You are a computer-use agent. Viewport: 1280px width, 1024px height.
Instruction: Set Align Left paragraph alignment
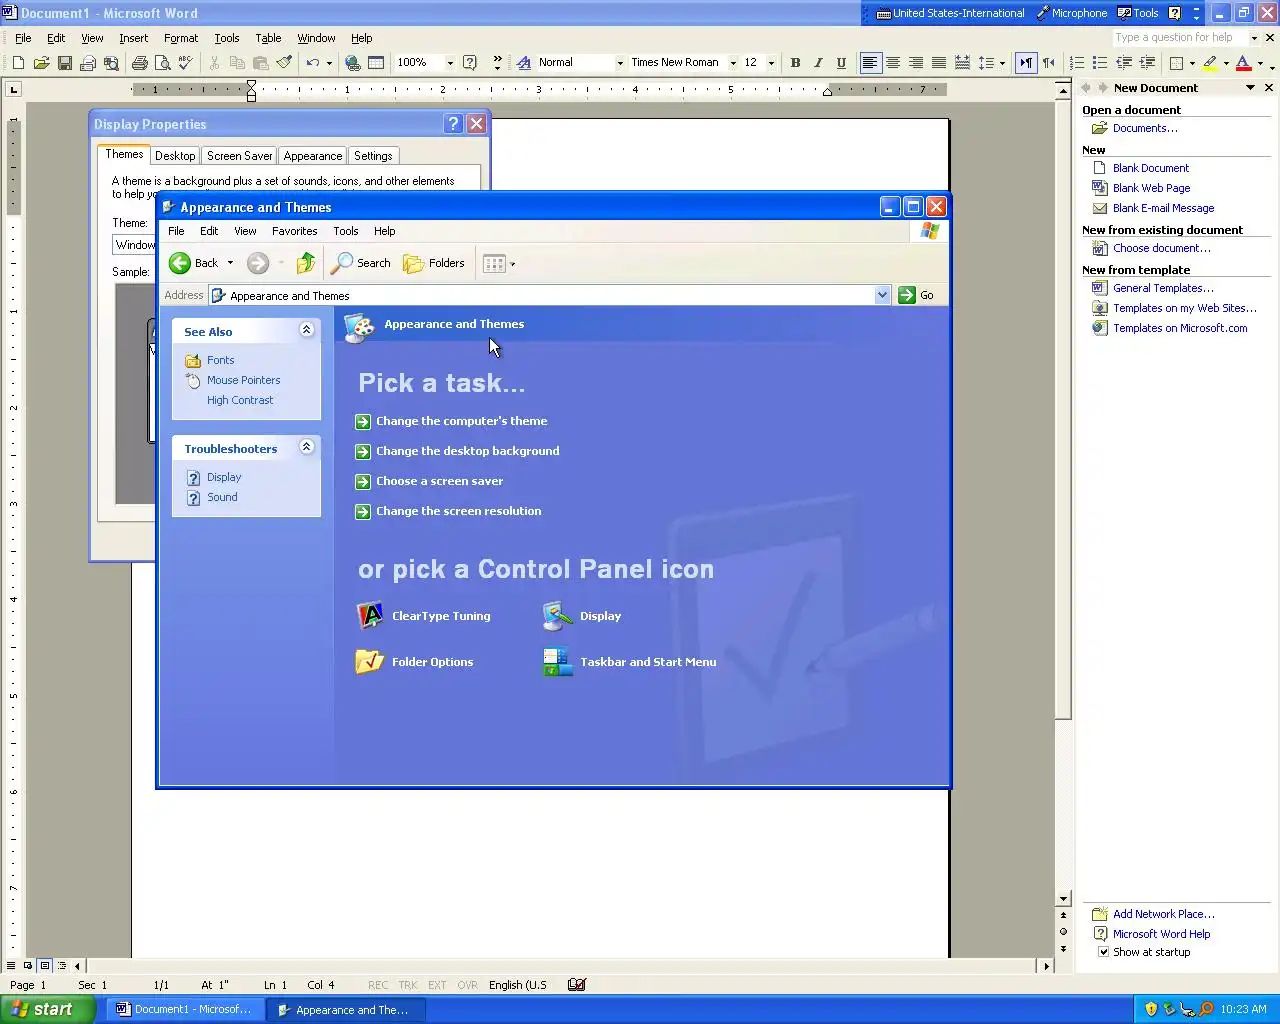870,63
